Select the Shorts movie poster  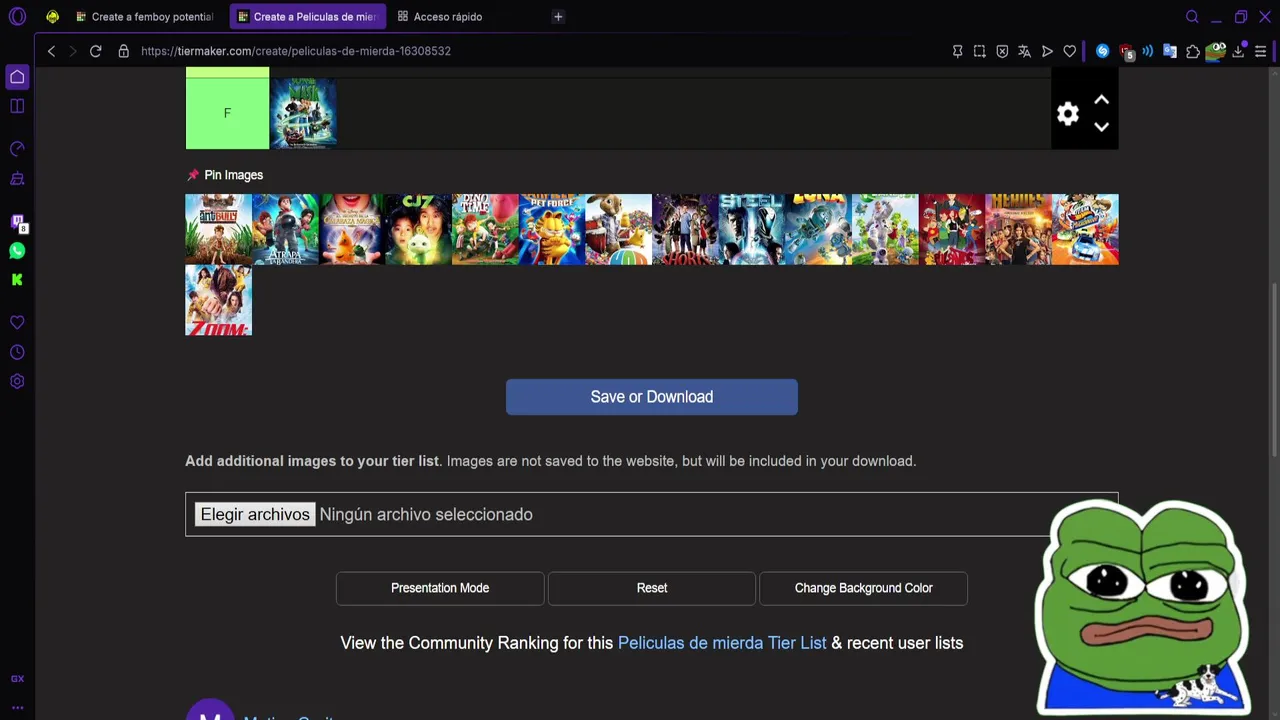tap(685, 230)
